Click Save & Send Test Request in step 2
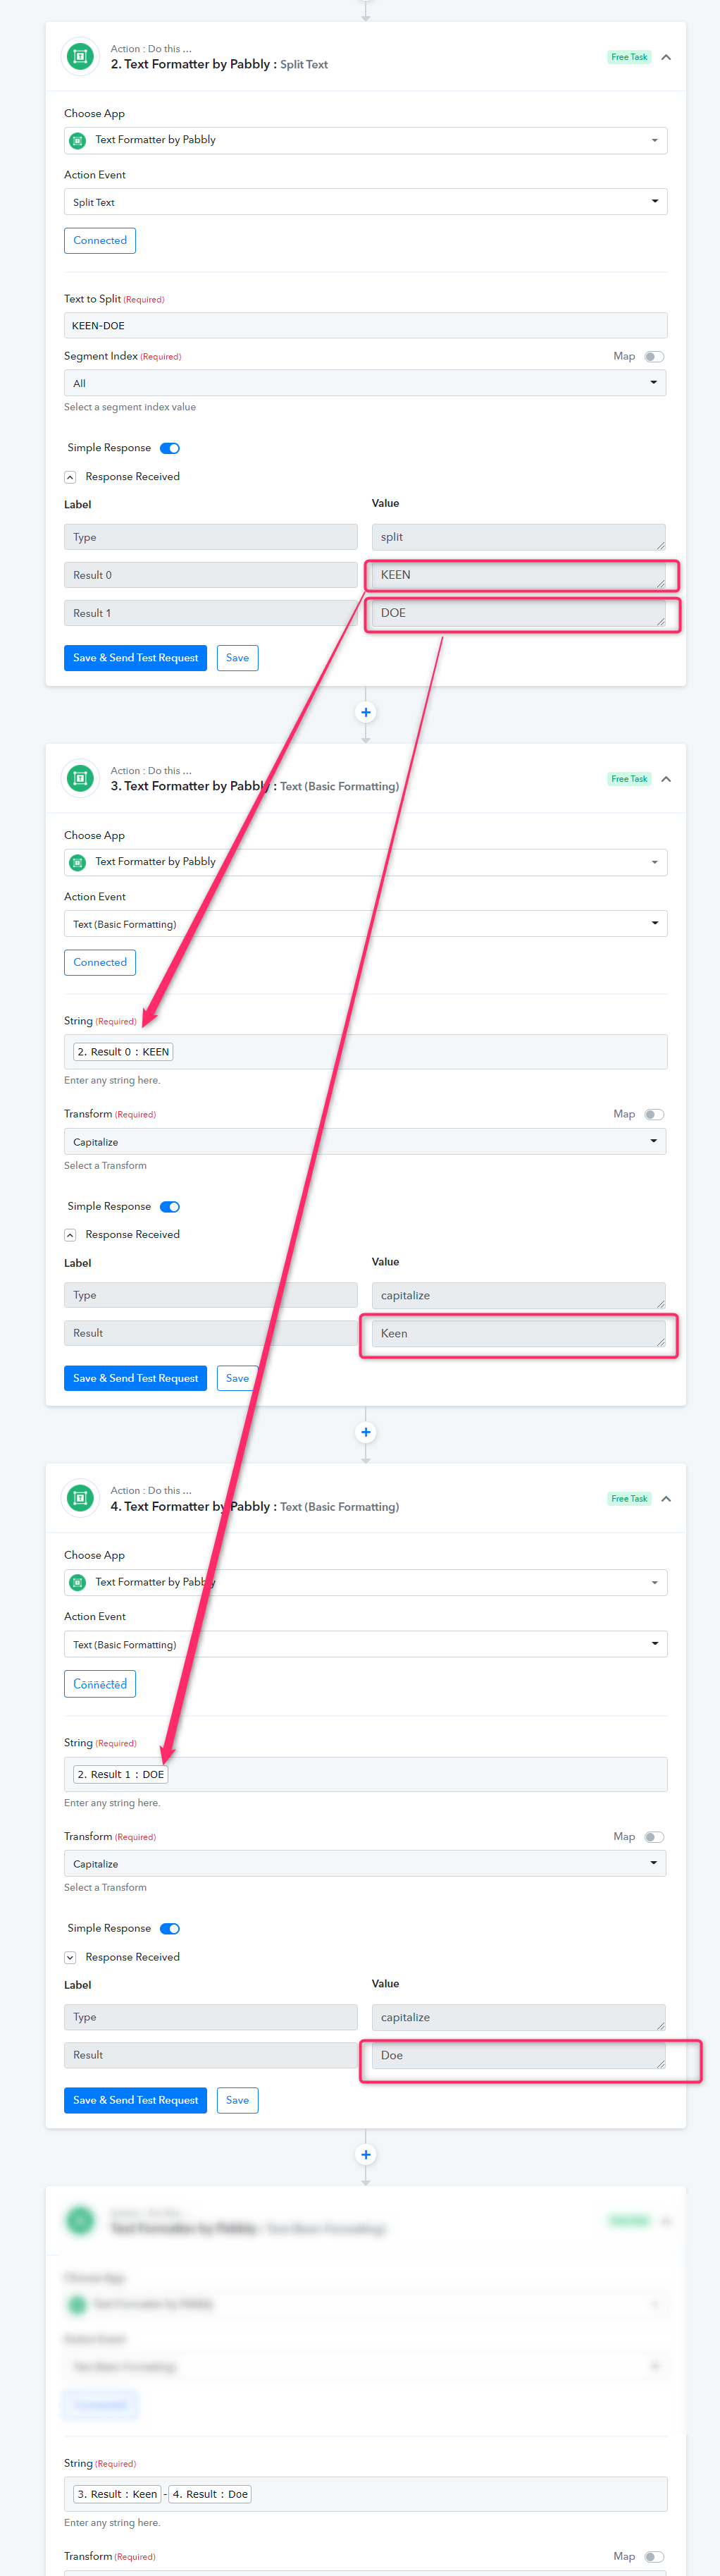The width and height of the screenshot is (720, 2576). tap(135, 658)
